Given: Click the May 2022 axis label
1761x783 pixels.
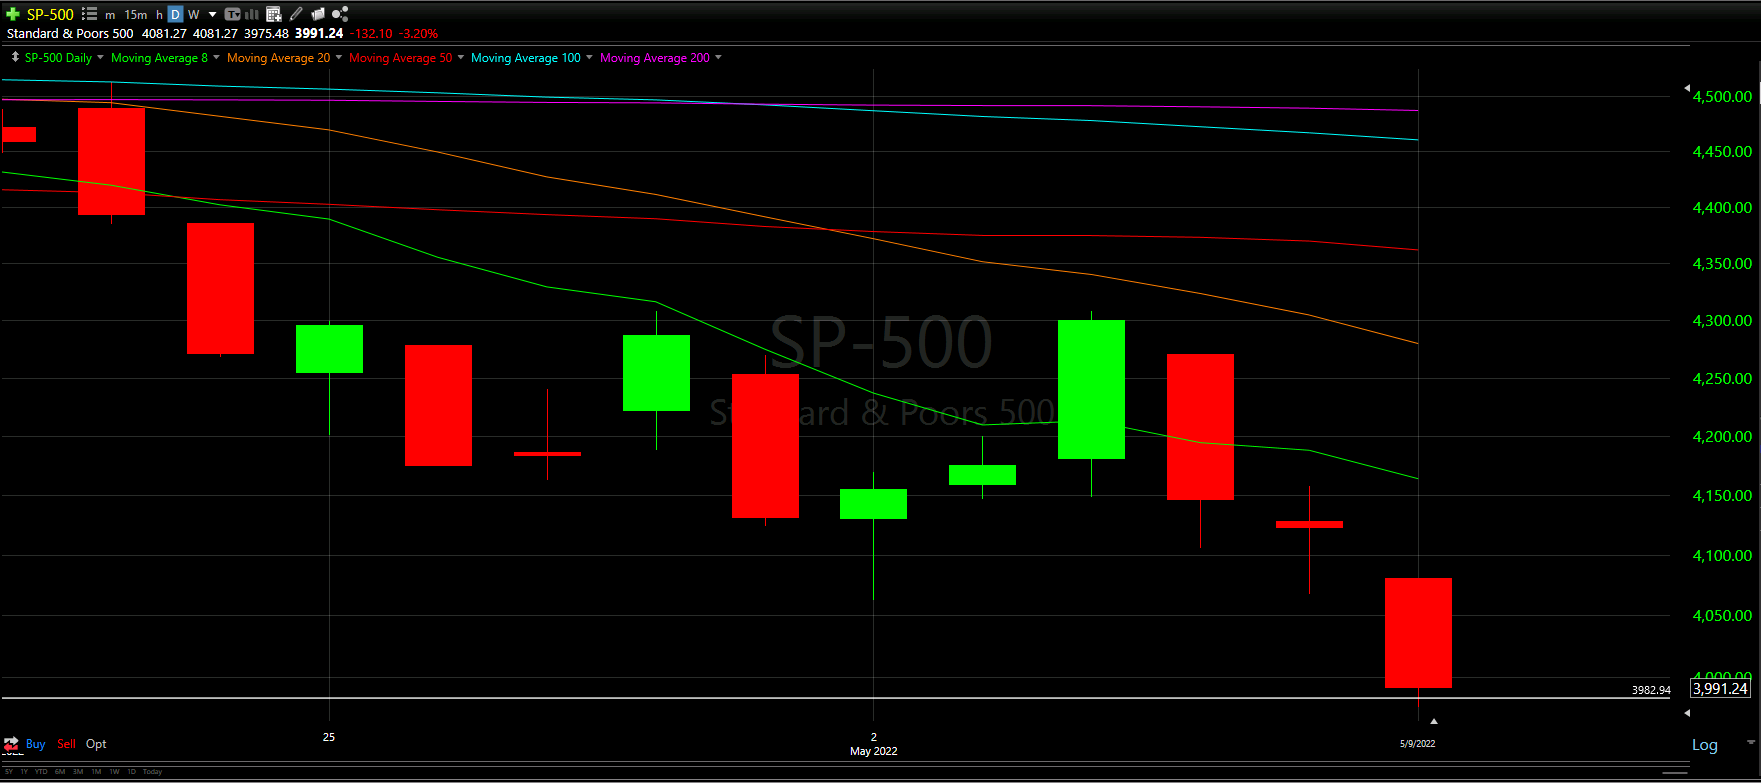Looking at the screenshot, I should point(873,751).
